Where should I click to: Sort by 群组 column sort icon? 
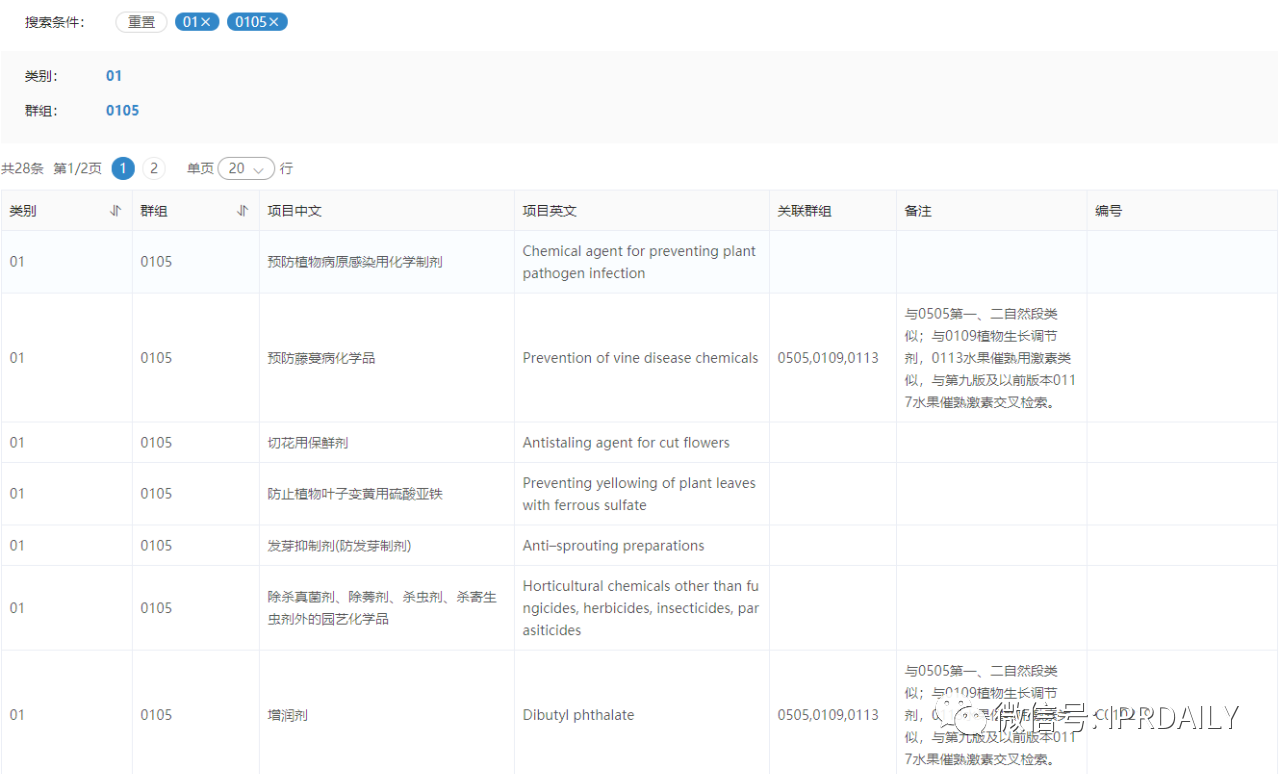(x=243, y=211)
